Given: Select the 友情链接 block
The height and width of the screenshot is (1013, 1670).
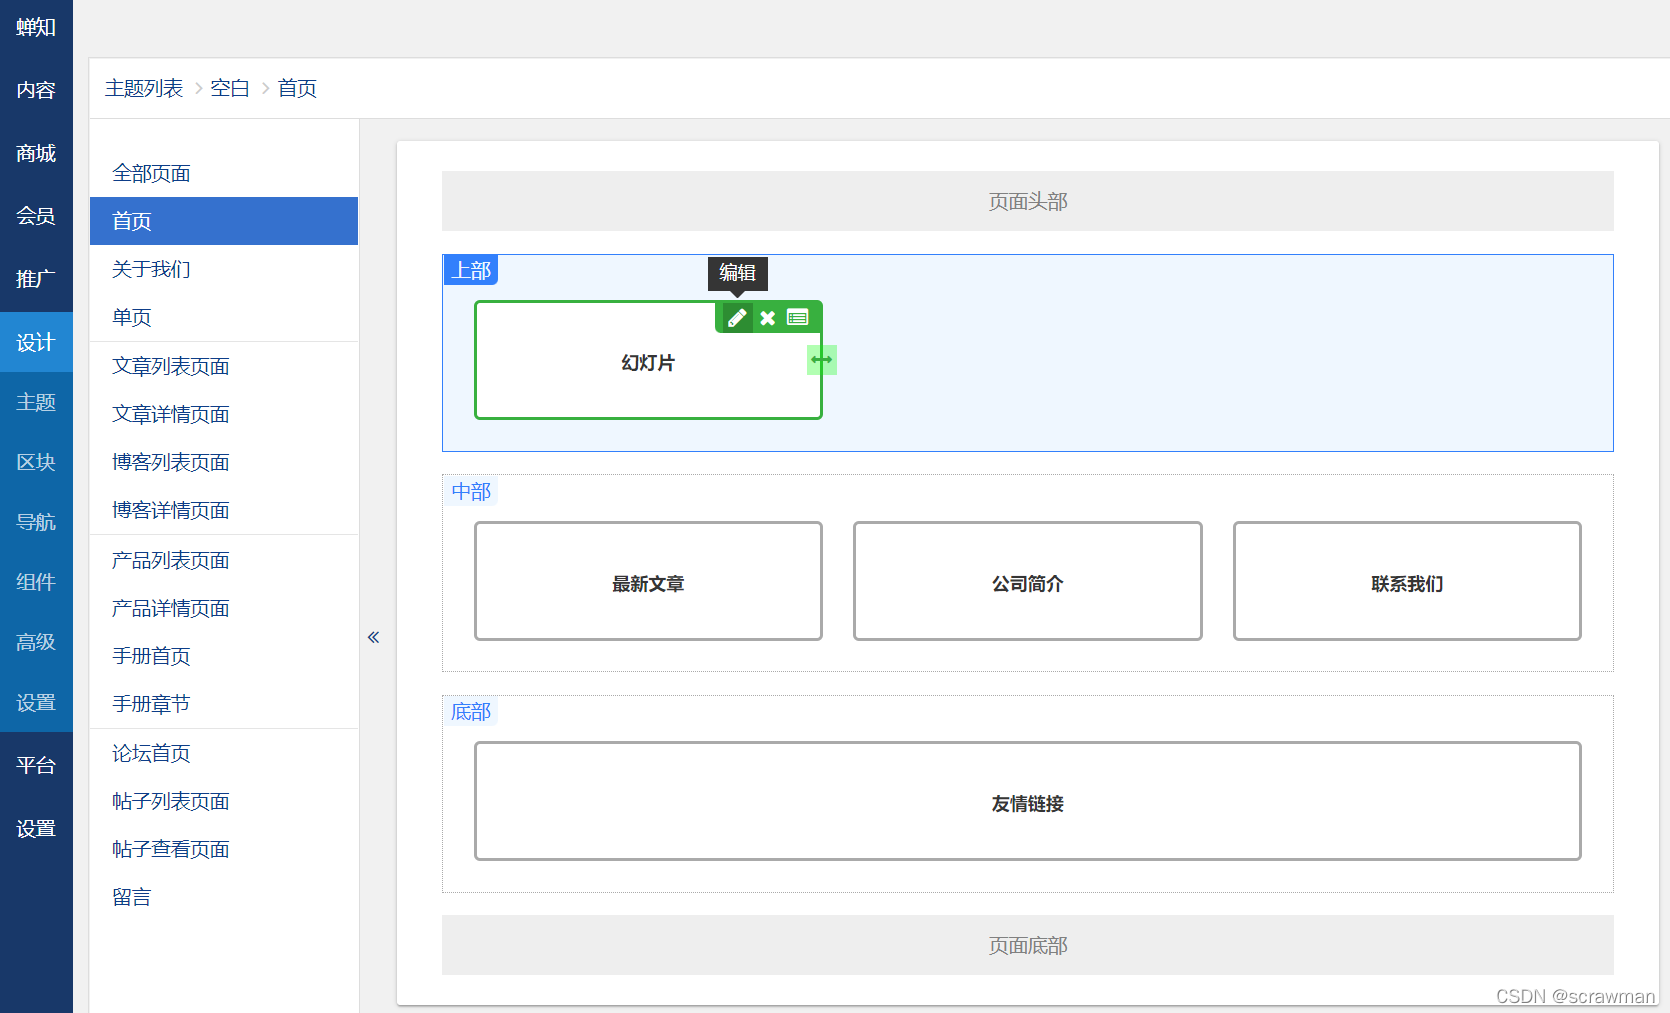Looking at the screenshot, I should coord(1028,803).
